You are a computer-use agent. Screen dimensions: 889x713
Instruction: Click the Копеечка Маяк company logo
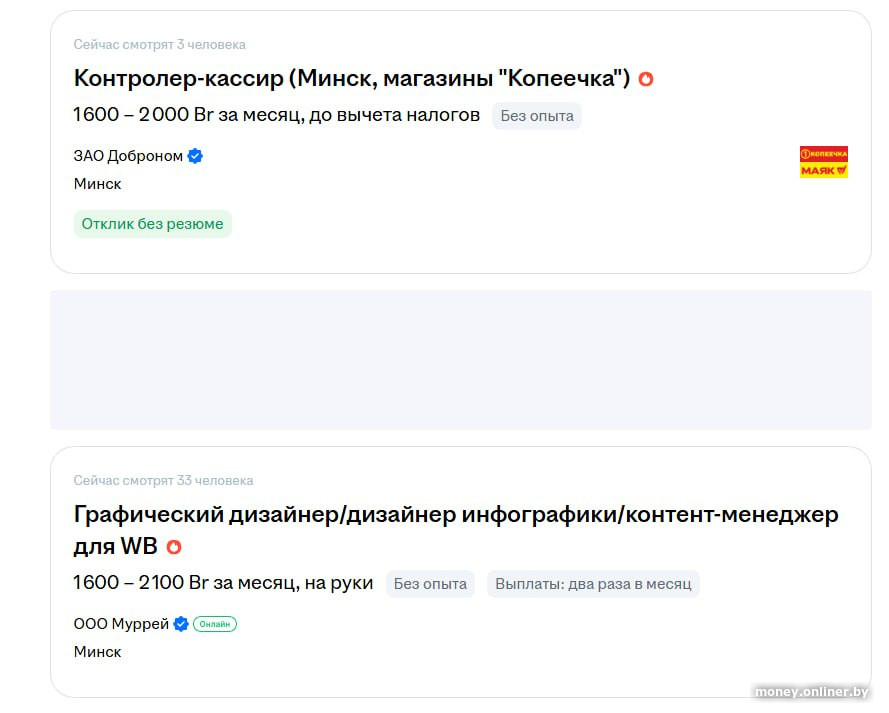[823, 162]
